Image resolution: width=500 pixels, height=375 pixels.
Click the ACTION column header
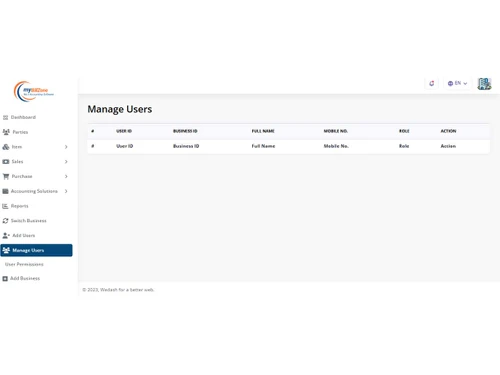pos(448,131)
